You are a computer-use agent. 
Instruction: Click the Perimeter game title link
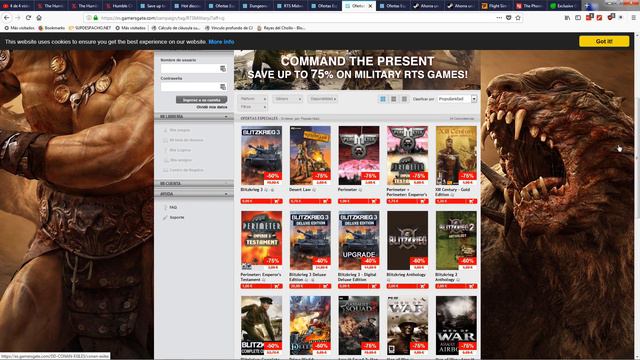pos(347,190)
